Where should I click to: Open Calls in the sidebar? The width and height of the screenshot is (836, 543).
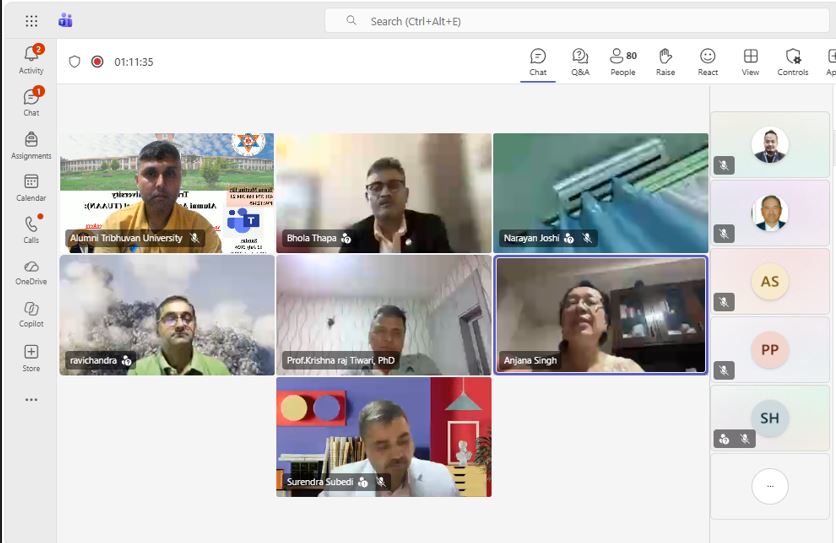(x=31, y=229)
